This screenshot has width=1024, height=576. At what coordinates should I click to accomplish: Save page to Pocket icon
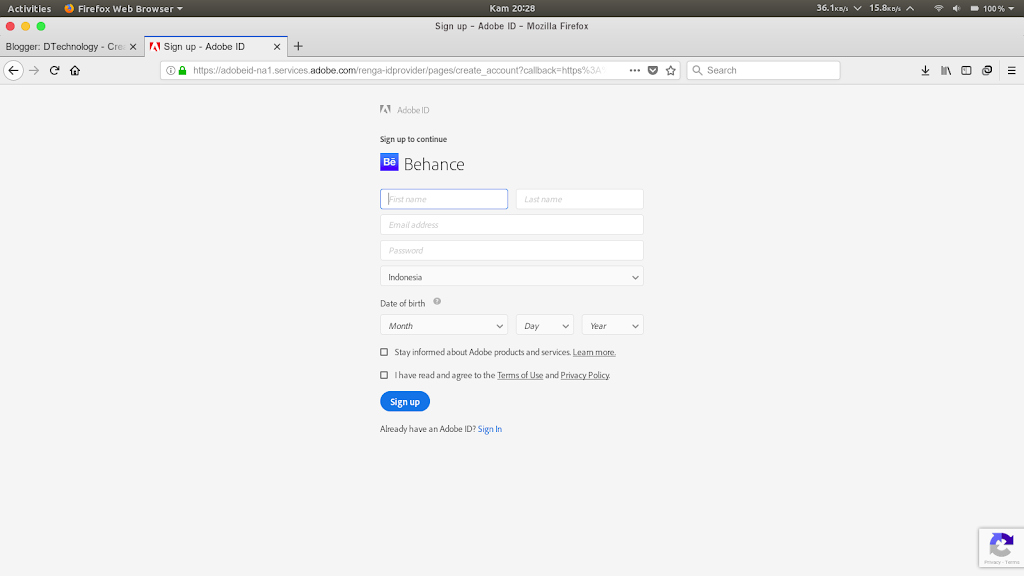click(x=653, y=70)
